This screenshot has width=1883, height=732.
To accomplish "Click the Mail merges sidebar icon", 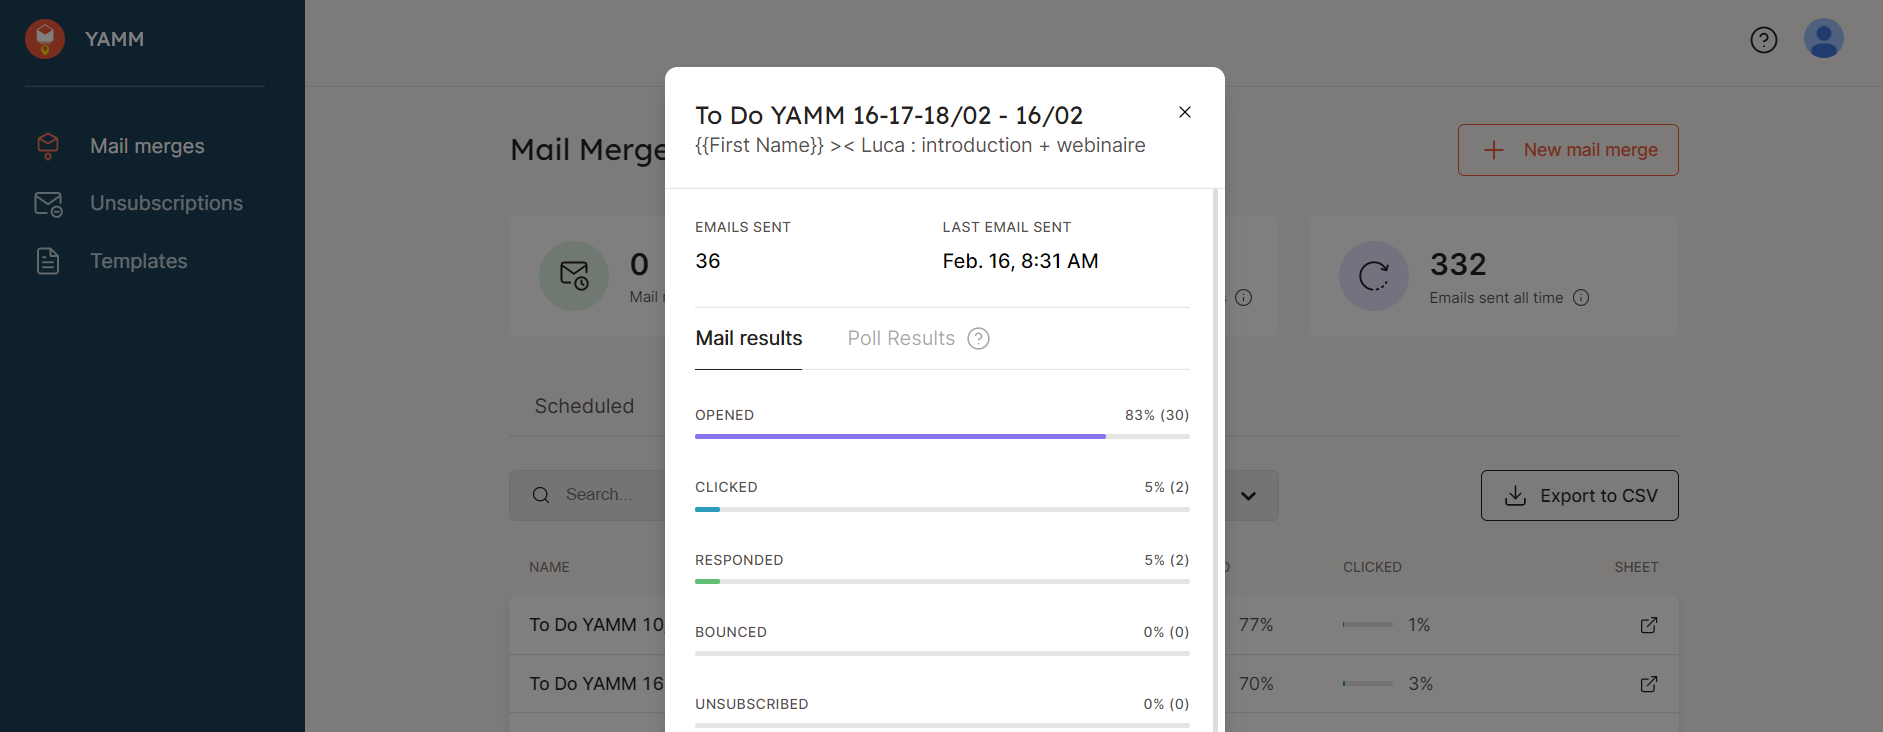I will click(x=48, y=146).
